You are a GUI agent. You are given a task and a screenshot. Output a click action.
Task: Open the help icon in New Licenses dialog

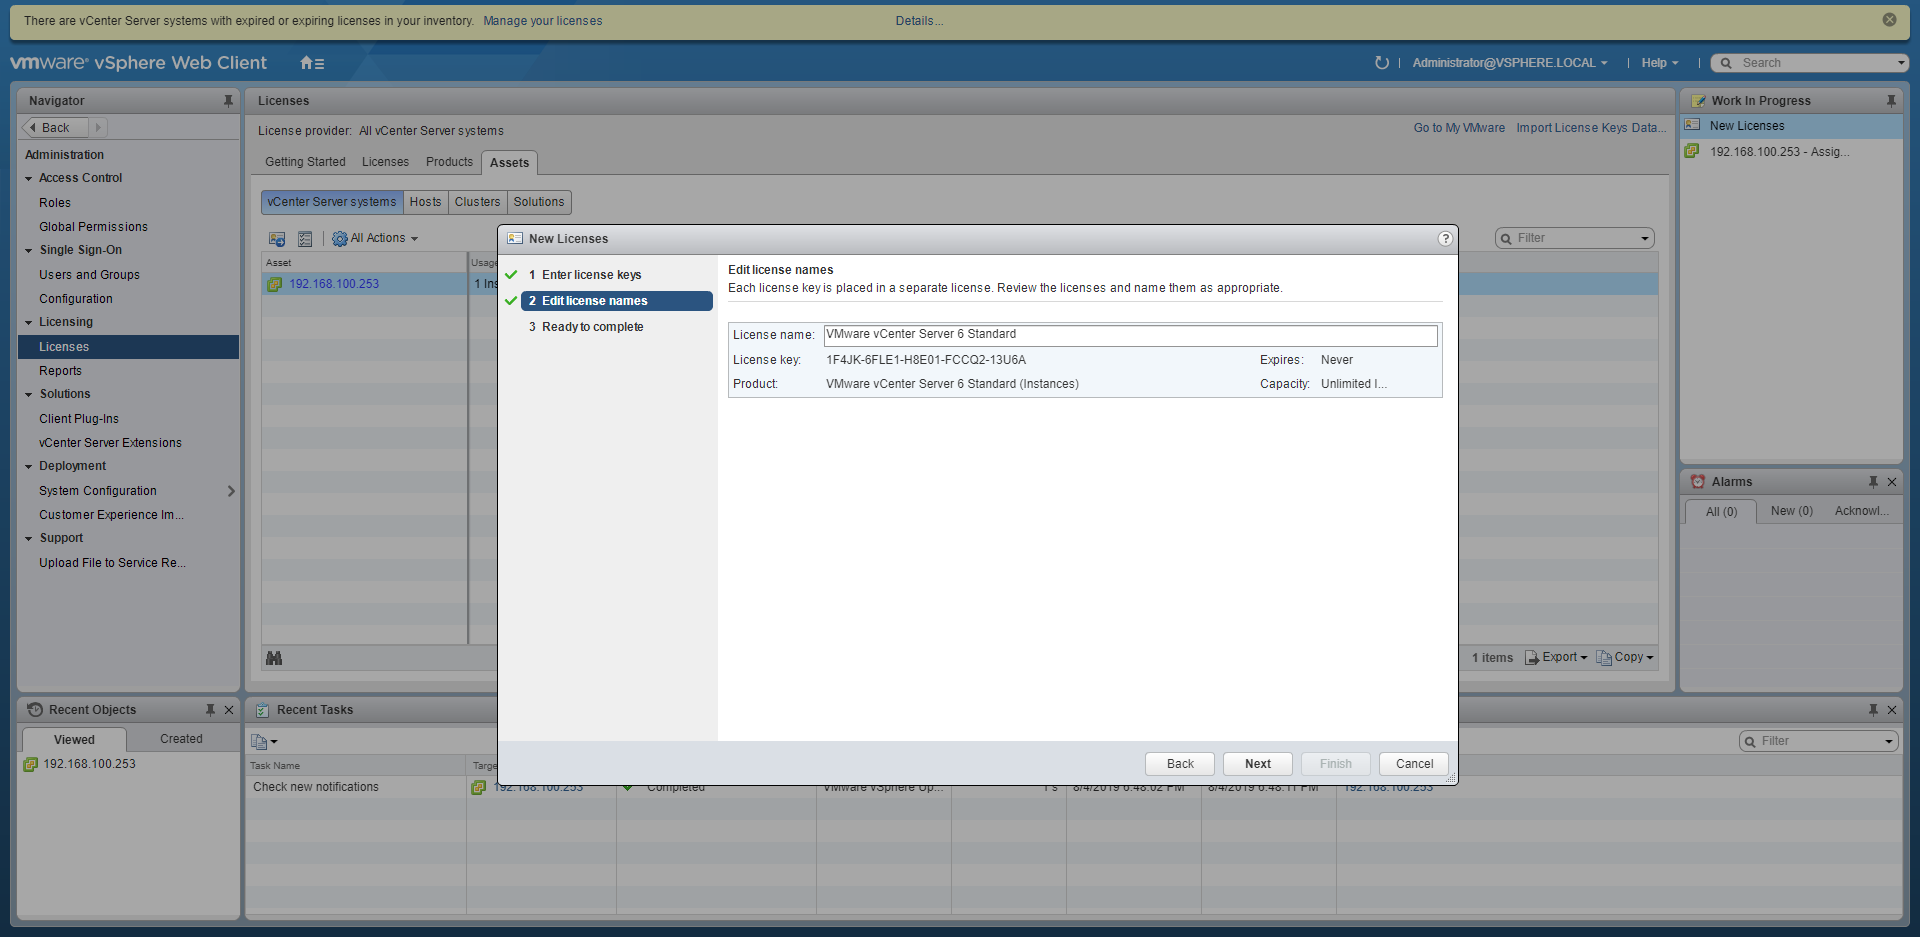(1445, 239)
